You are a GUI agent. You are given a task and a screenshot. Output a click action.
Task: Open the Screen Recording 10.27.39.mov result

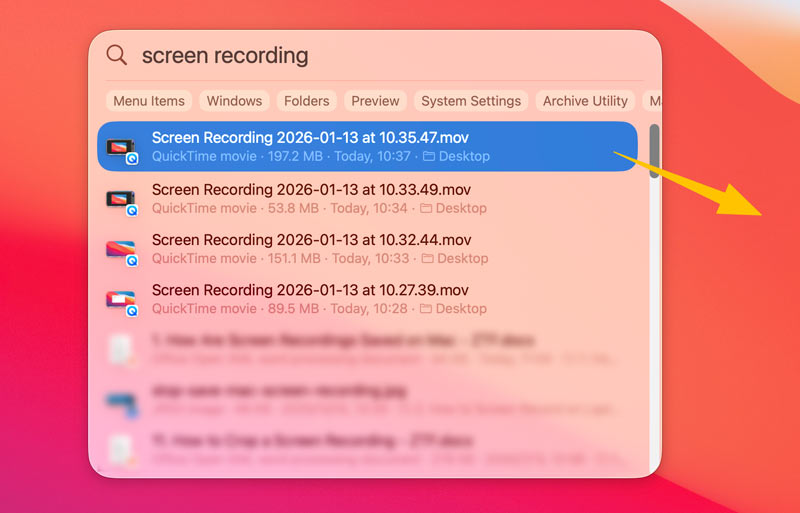click(367, 299)
